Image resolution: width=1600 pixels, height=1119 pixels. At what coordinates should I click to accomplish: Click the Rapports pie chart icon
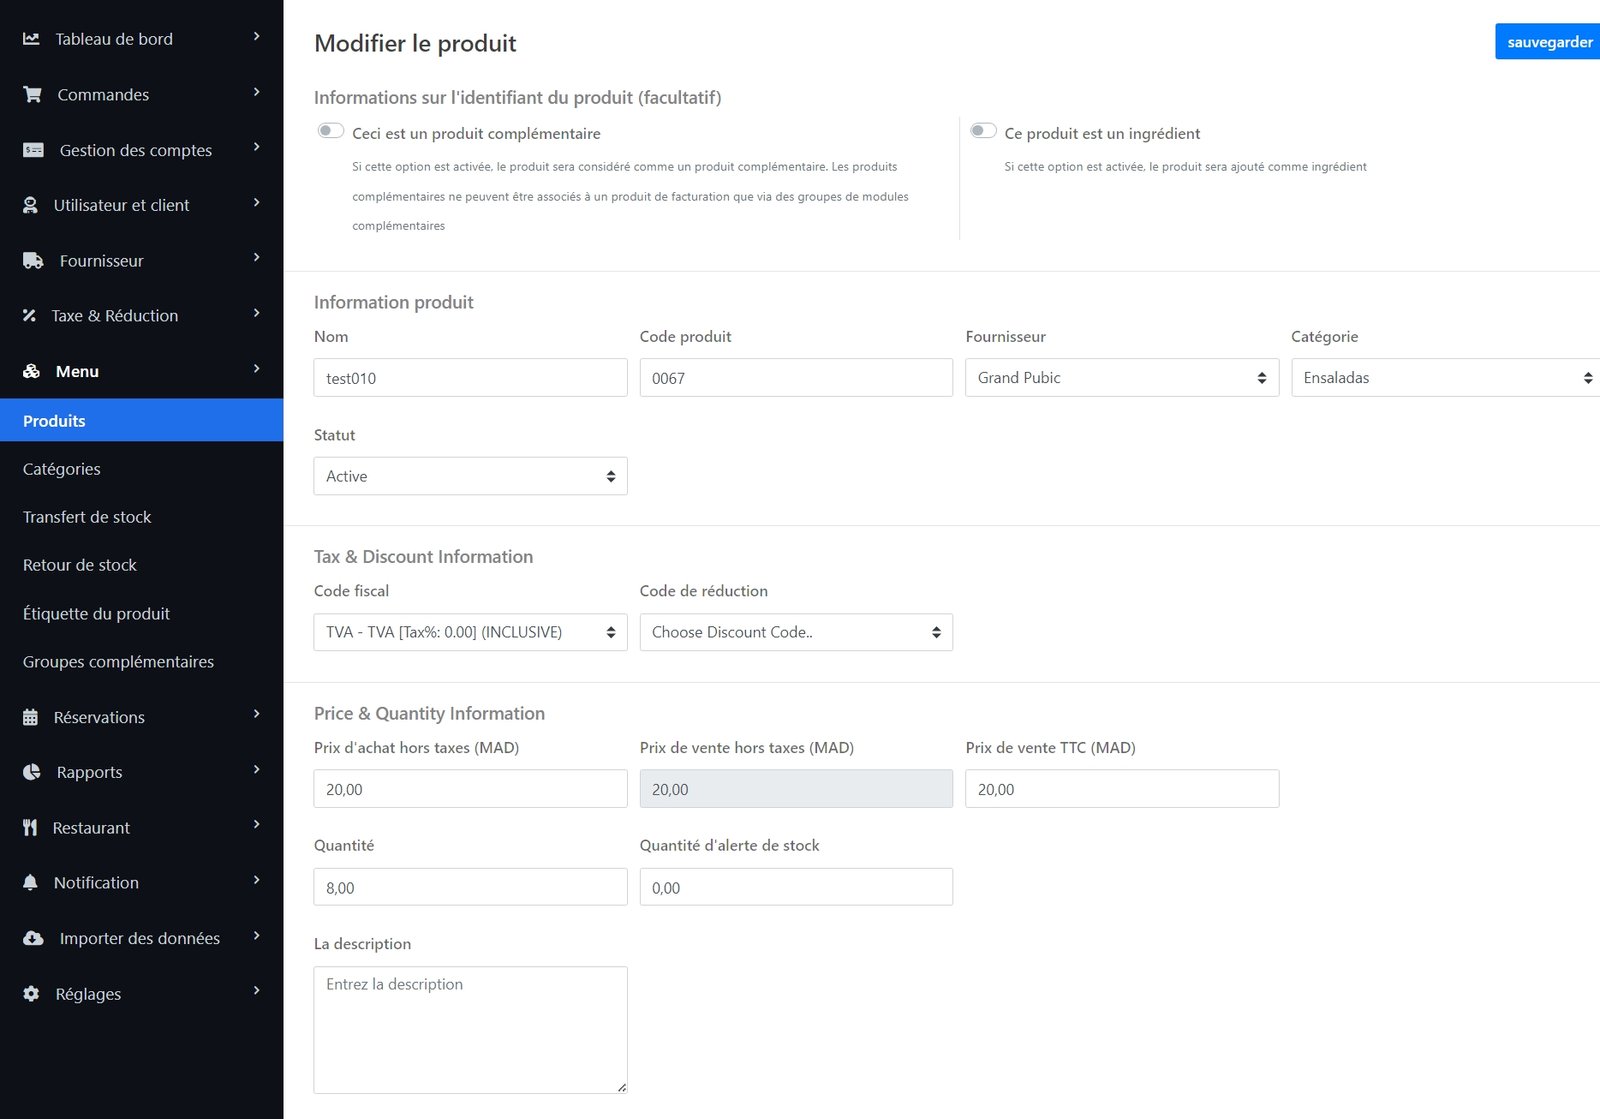tap(32, 772)
